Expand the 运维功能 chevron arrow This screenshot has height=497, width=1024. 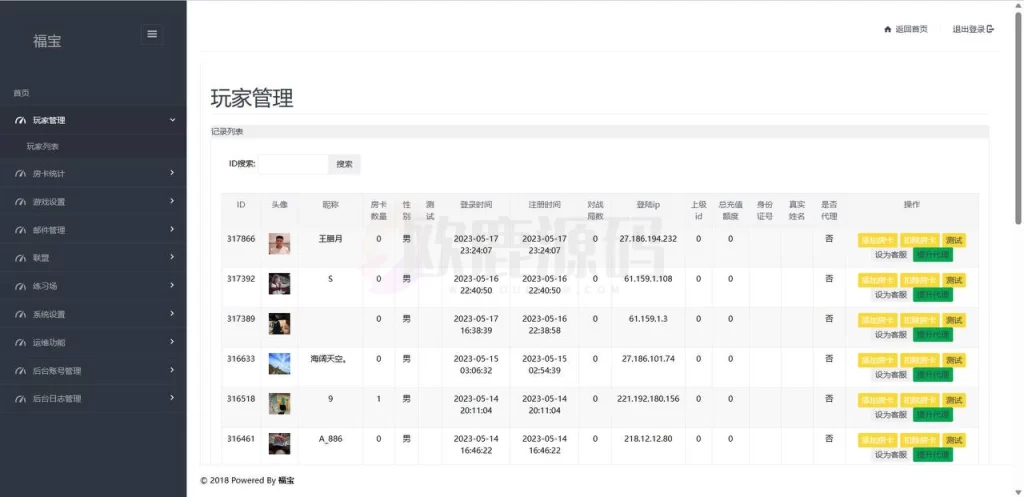[172, 342]
